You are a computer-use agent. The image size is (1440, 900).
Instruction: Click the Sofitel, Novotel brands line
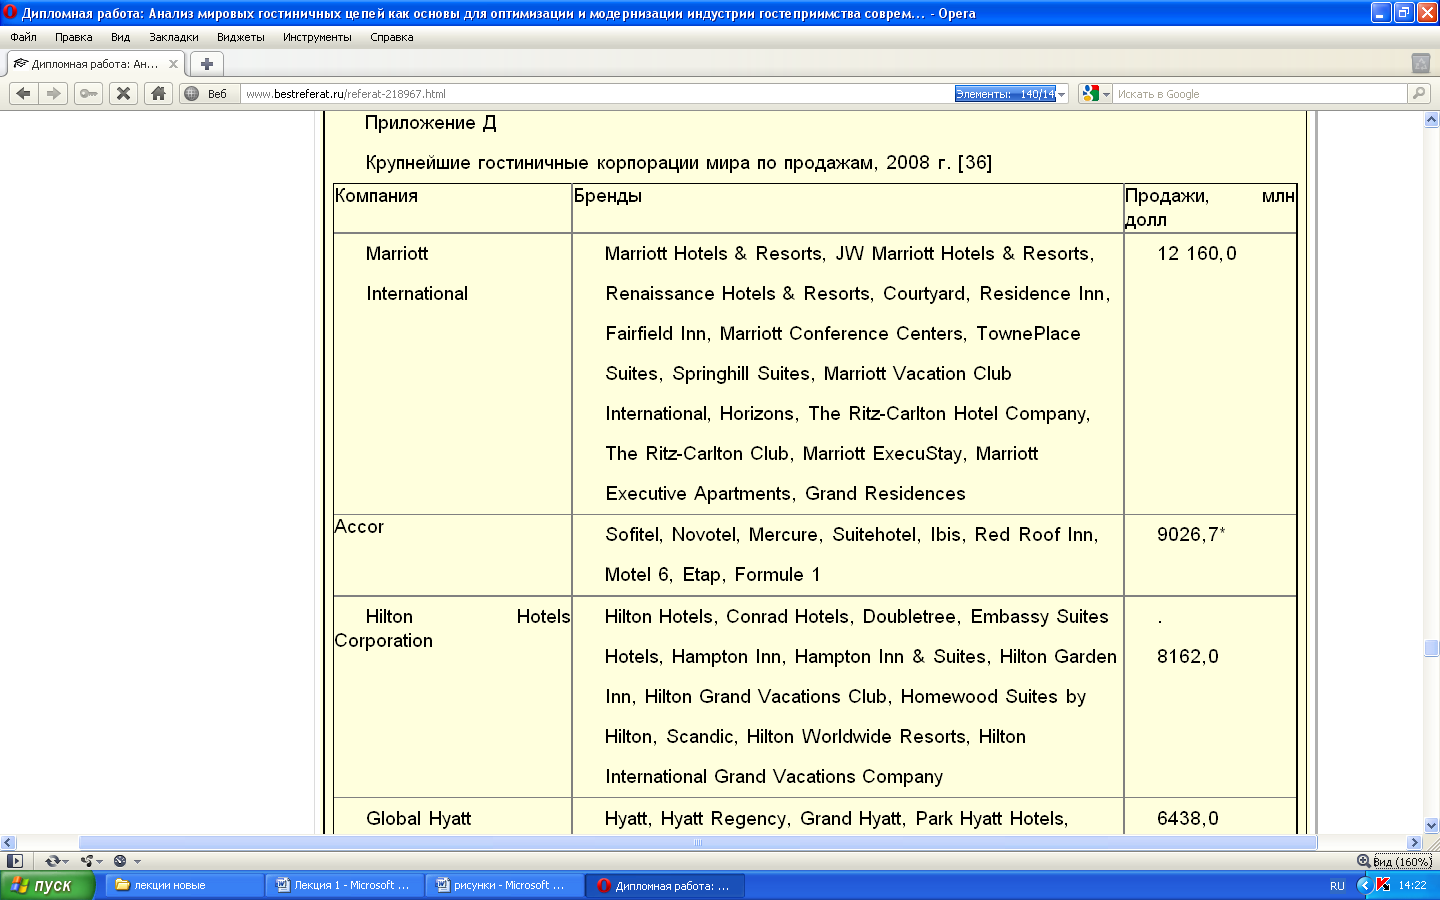coord(851,535)
